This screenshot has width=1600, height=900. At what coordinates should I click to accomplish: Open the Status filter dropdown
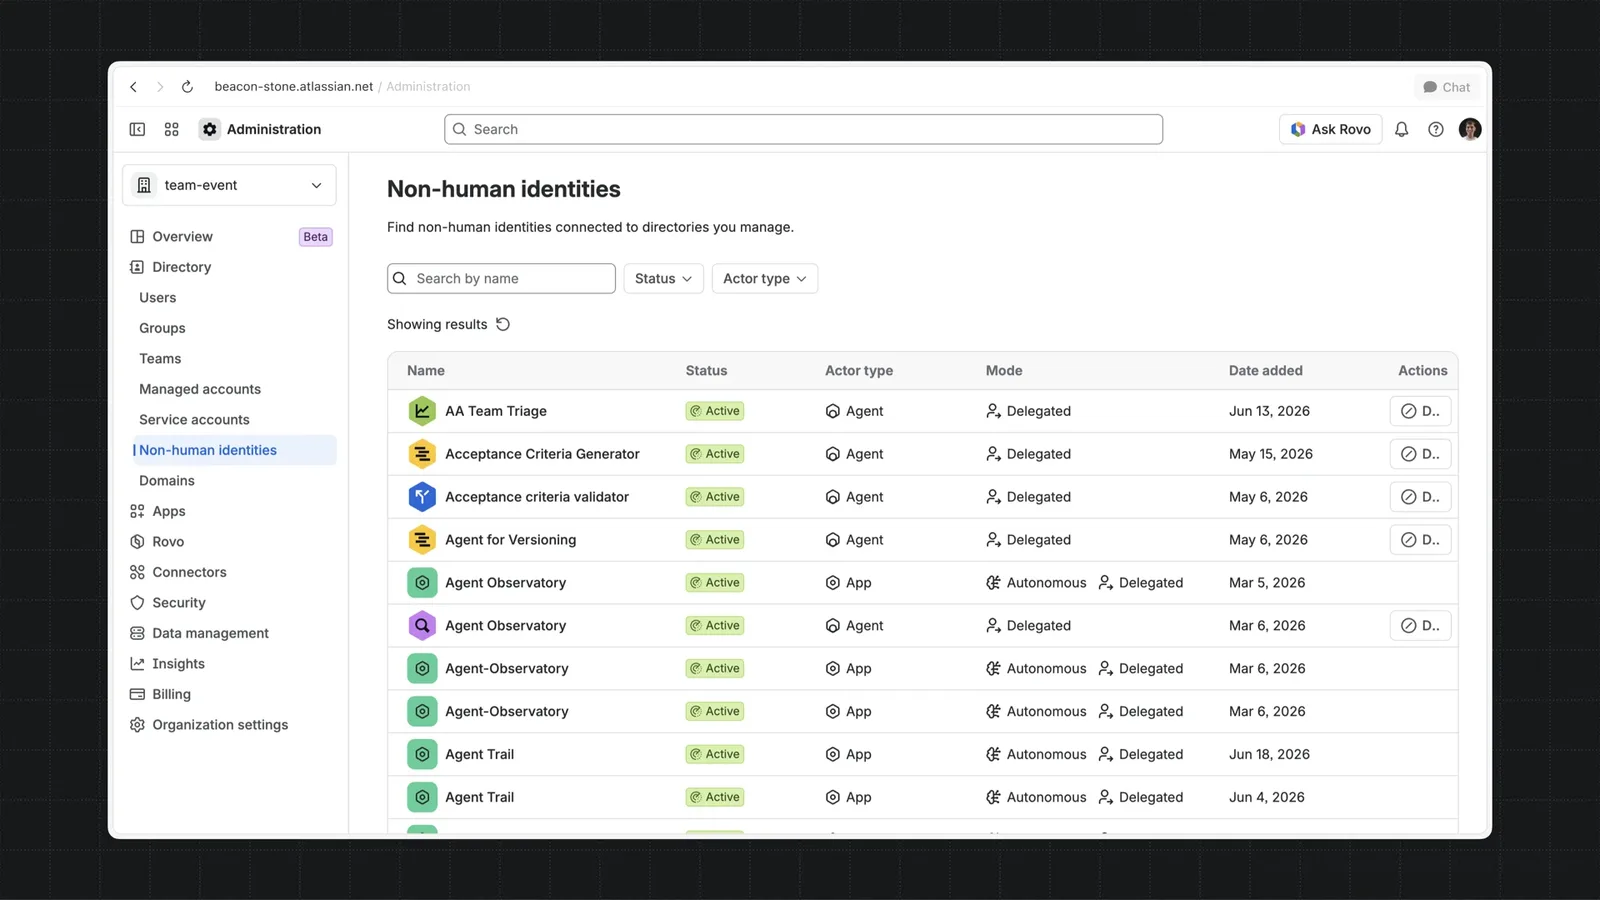click(664, 279)
